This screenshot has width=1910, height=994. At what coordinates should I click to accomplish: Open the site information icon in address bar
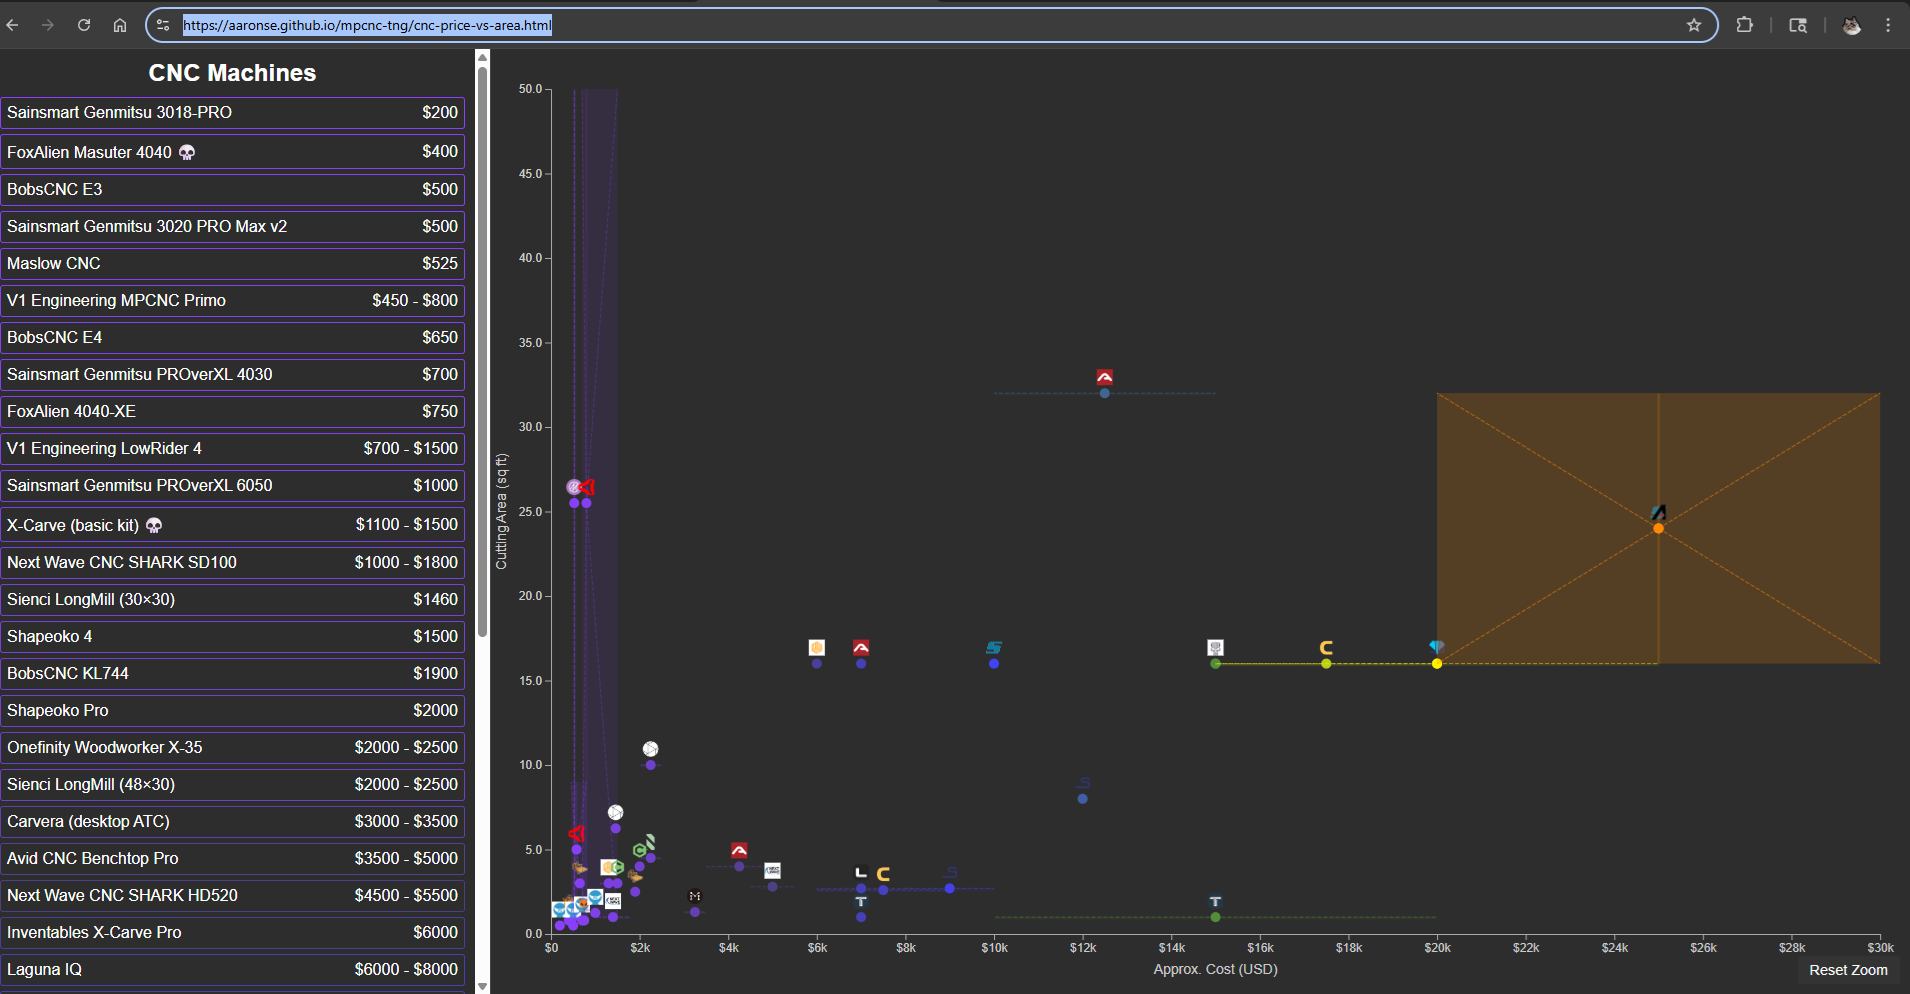[x=164, y=25]
